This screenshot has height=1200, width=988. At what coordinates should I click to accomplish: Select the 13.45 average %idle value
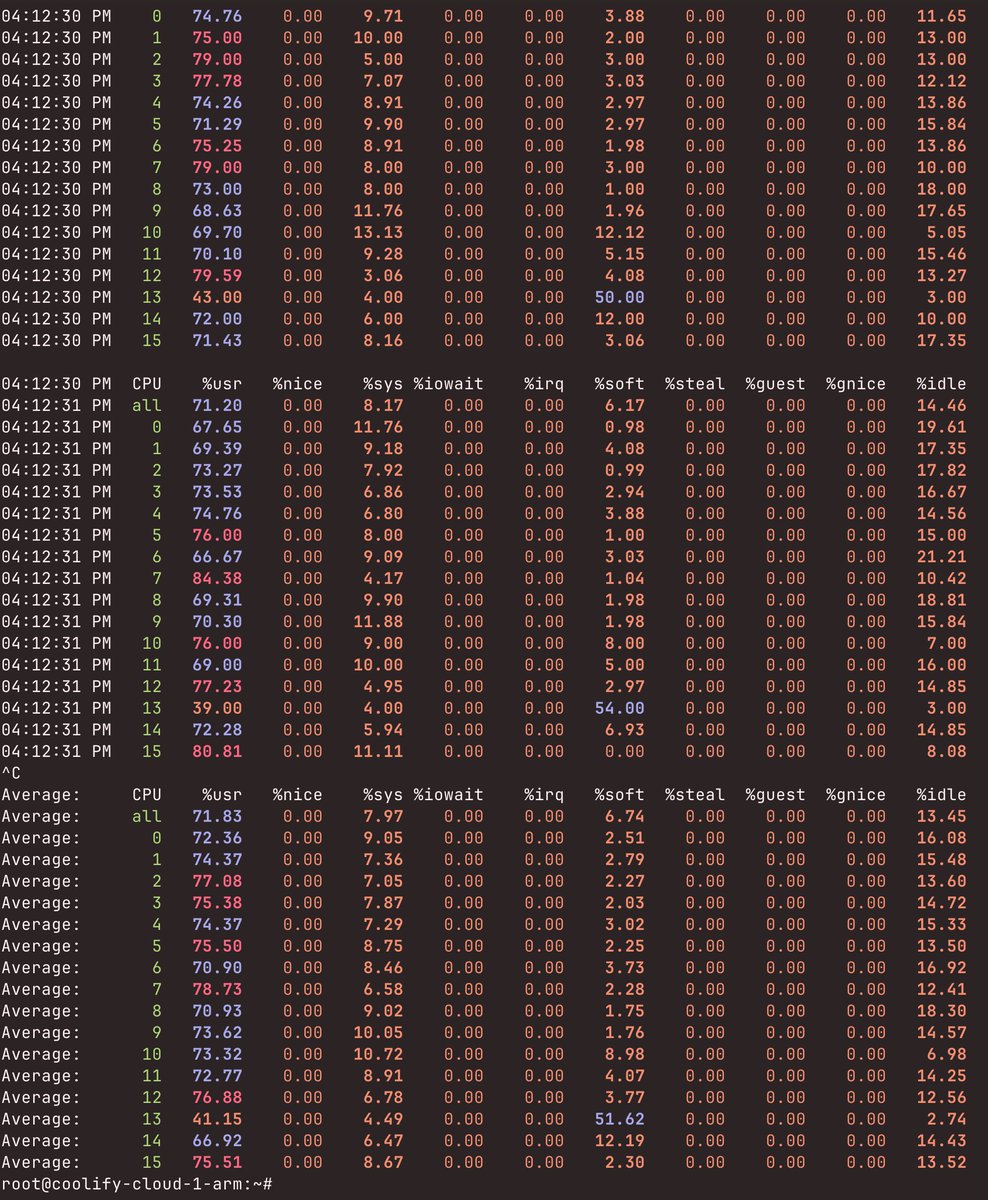point(942,817)
